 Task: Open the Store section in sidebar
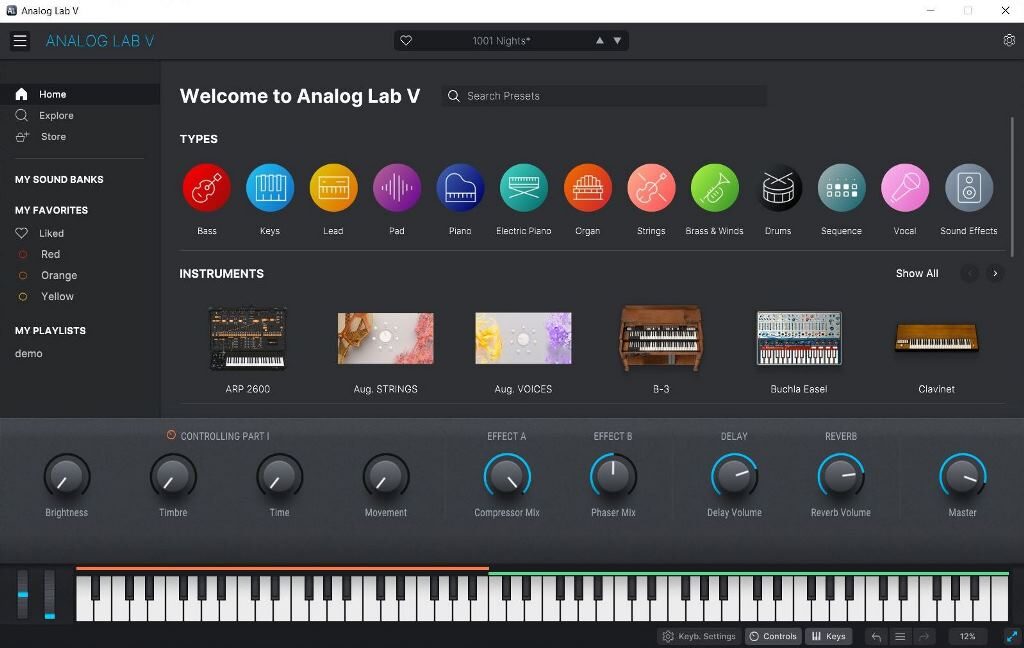[80, 137]
